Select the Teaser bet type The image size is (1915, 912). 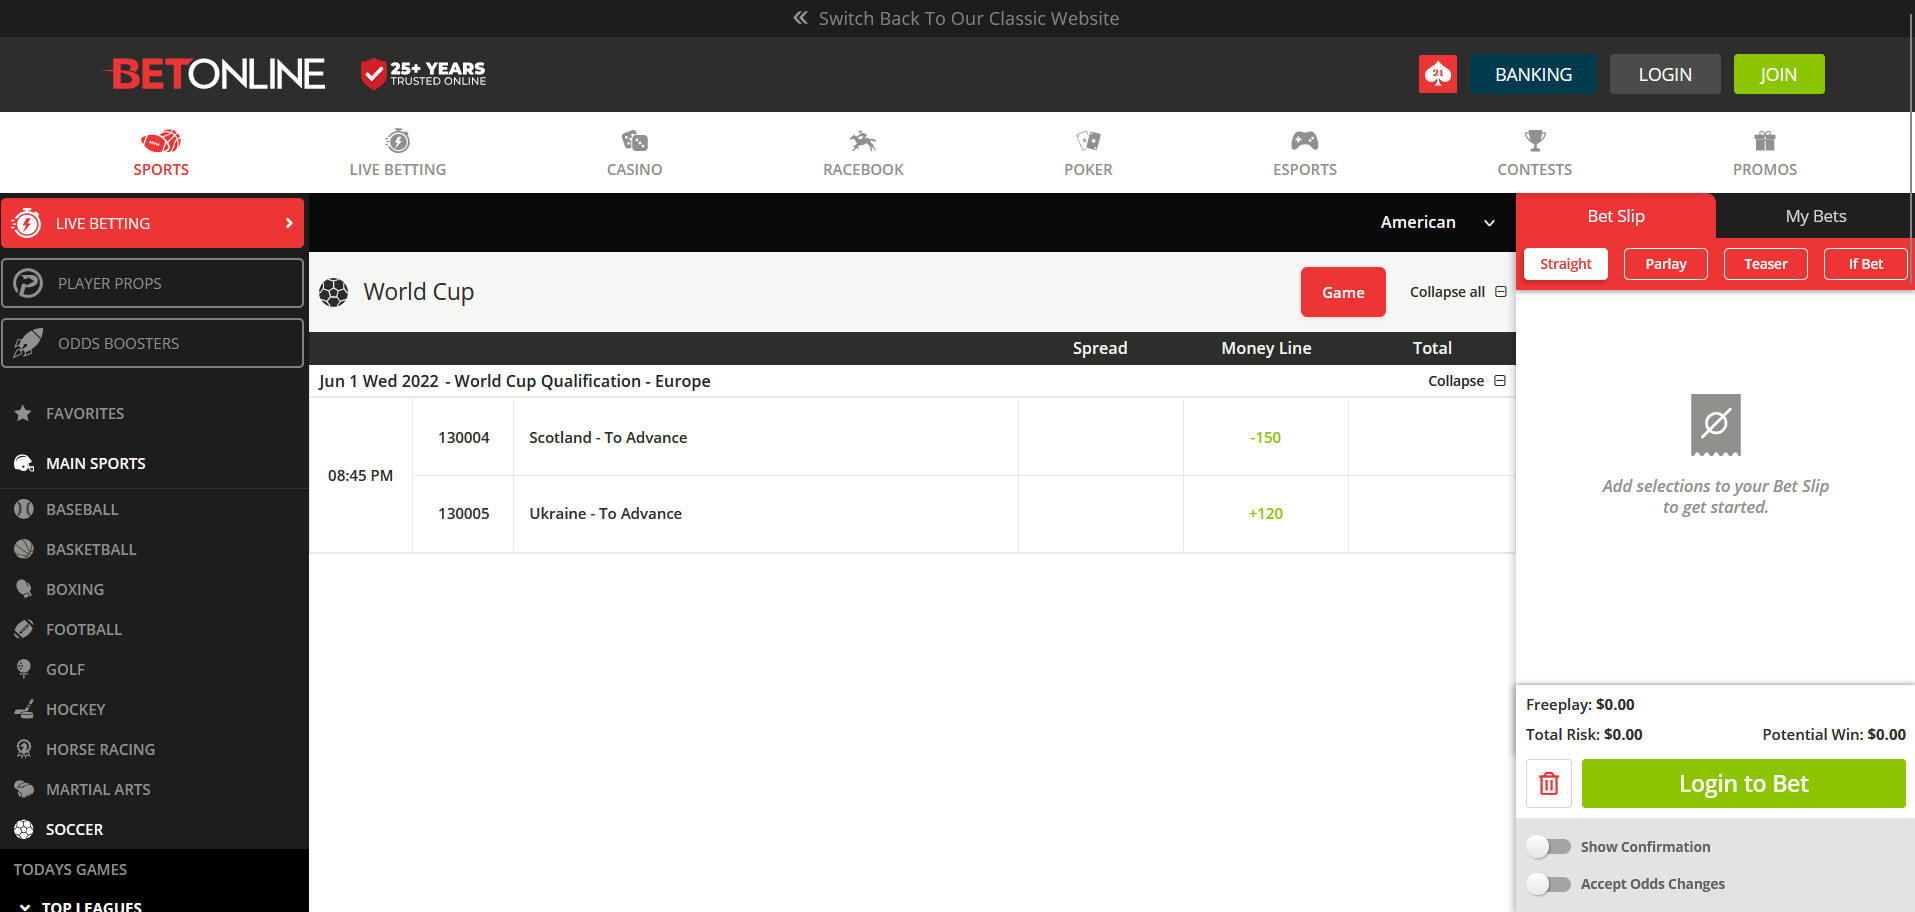[1766, 264]
